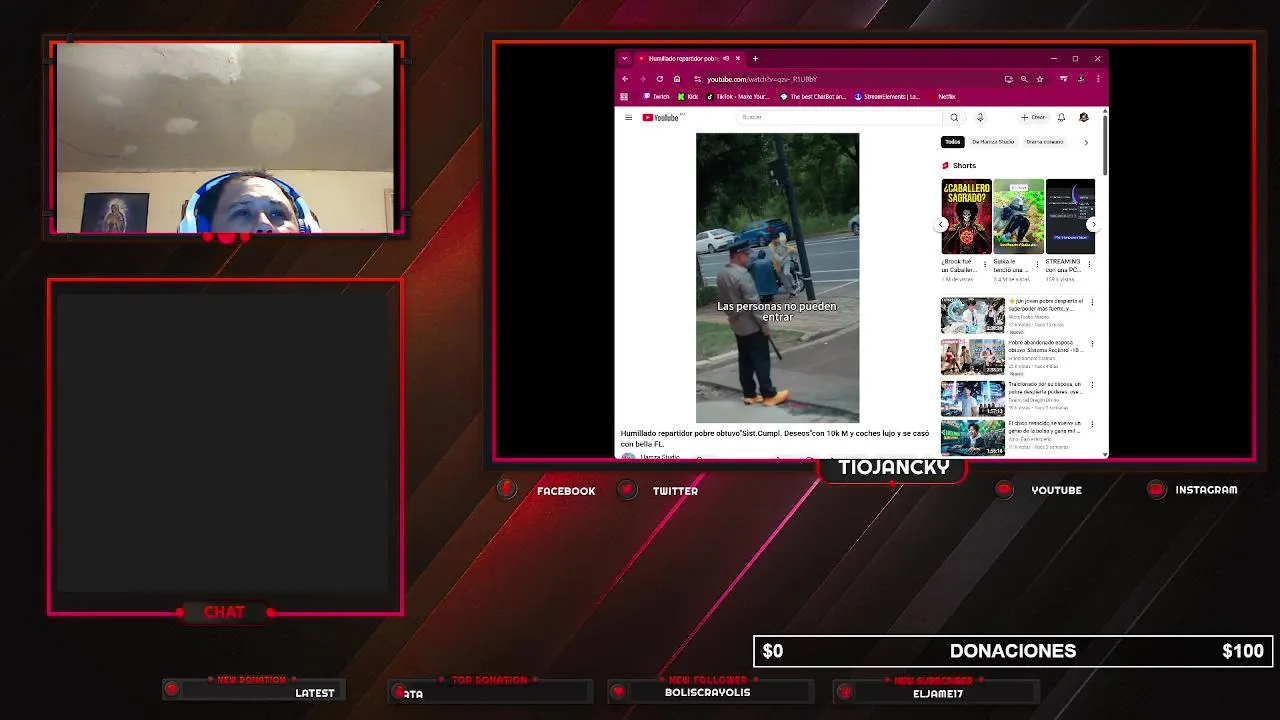Open the Kick bookmark
The image size is (1280, 720).
click(688, 97)
